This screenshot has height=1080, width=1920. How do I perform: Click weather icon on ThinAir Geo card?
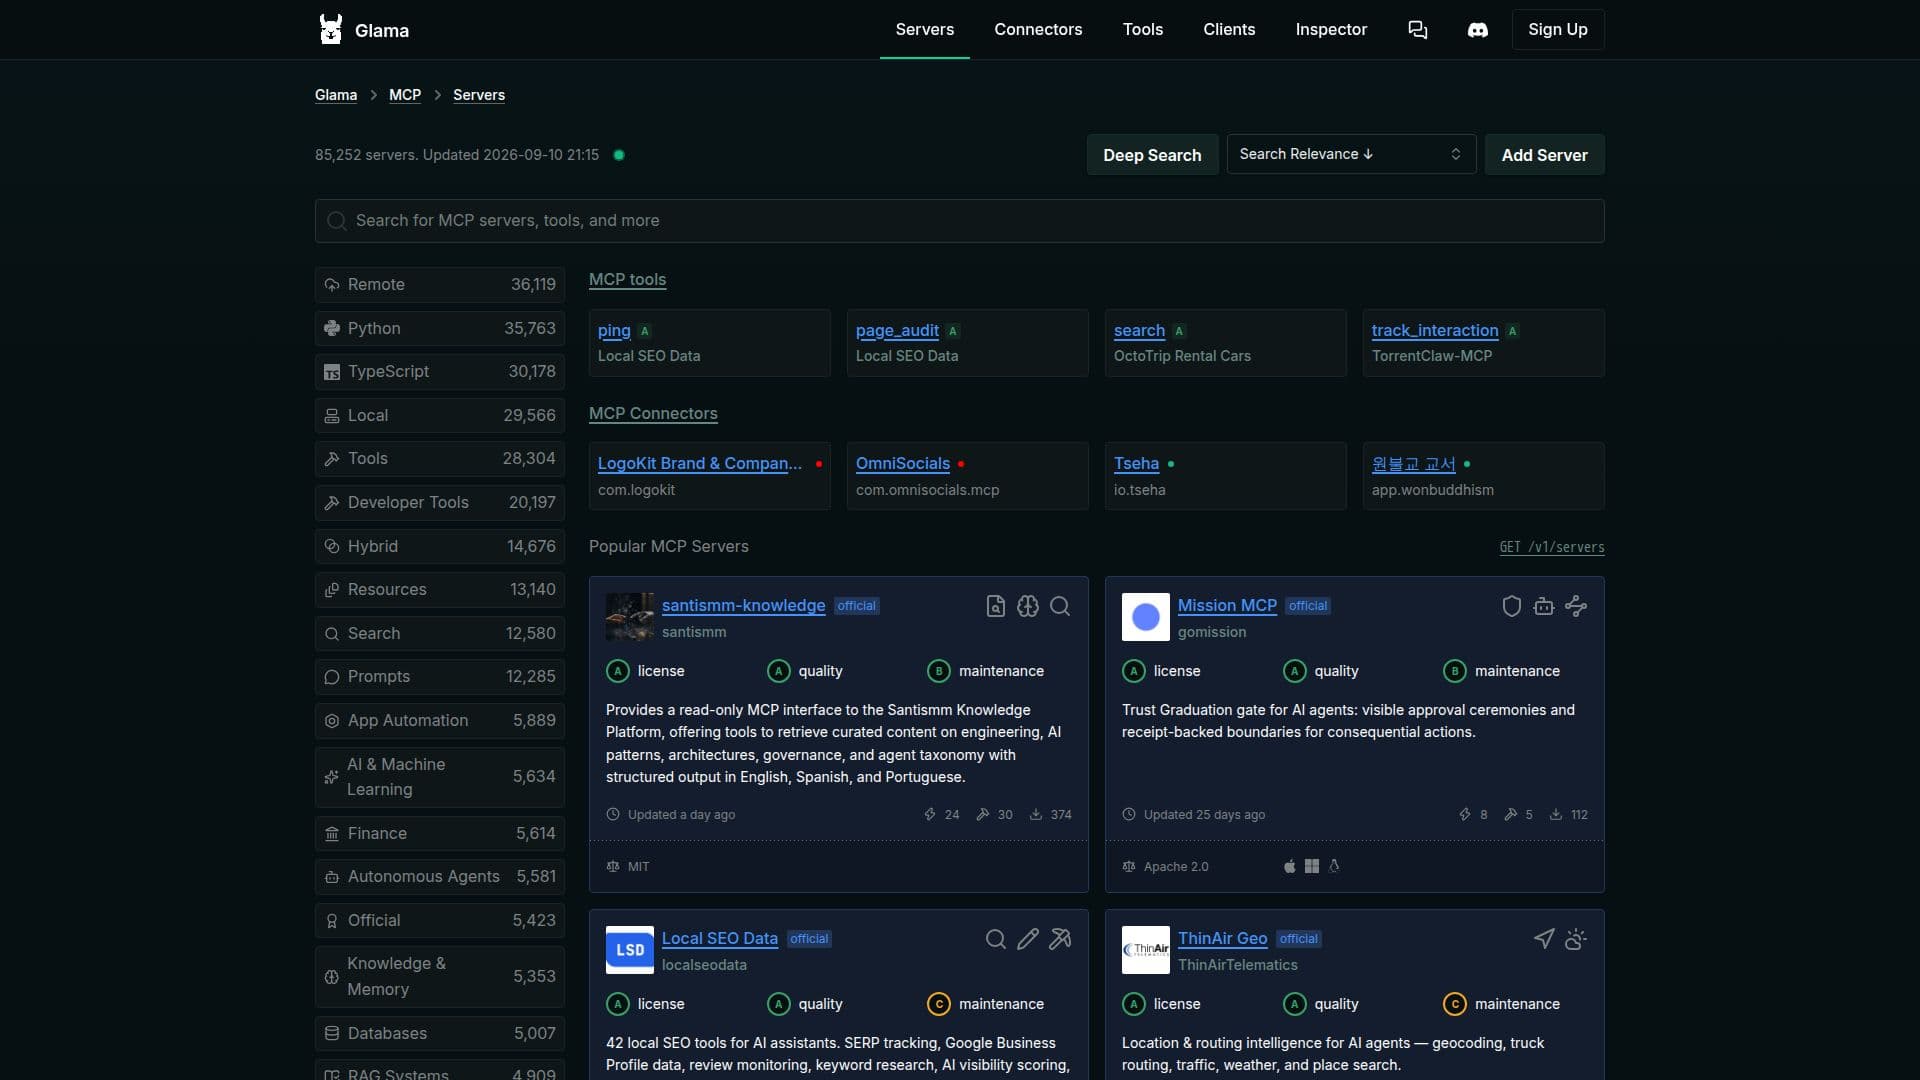pyautogui.click(x=1576, y=939)
